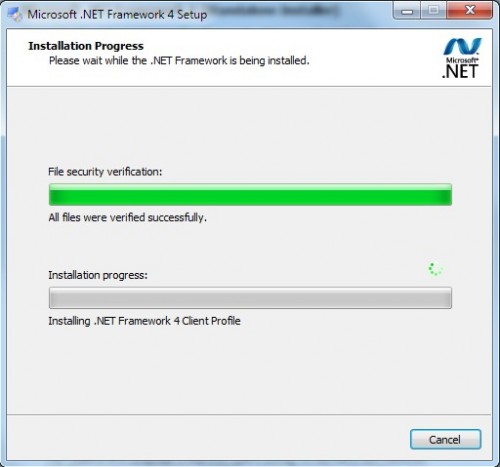Click the 'Installation Progress' bold heading
The image size is (500, 467).
pyautogui.click(x=86, y=46)
